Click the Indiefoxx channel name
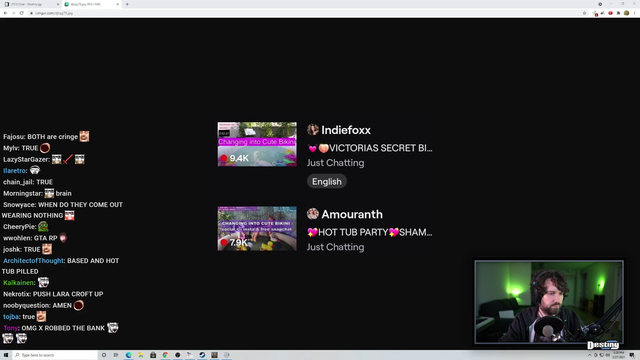The image size is (640, 360). pos(346,130)
